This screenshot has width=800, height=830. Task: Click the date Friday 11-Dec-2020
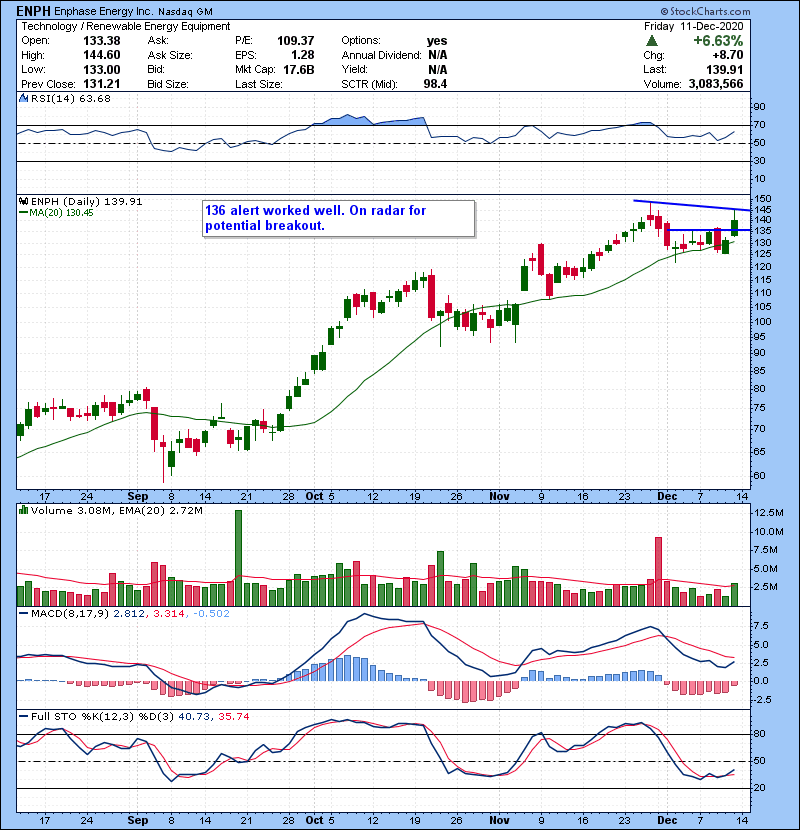[x=694, y=26]
